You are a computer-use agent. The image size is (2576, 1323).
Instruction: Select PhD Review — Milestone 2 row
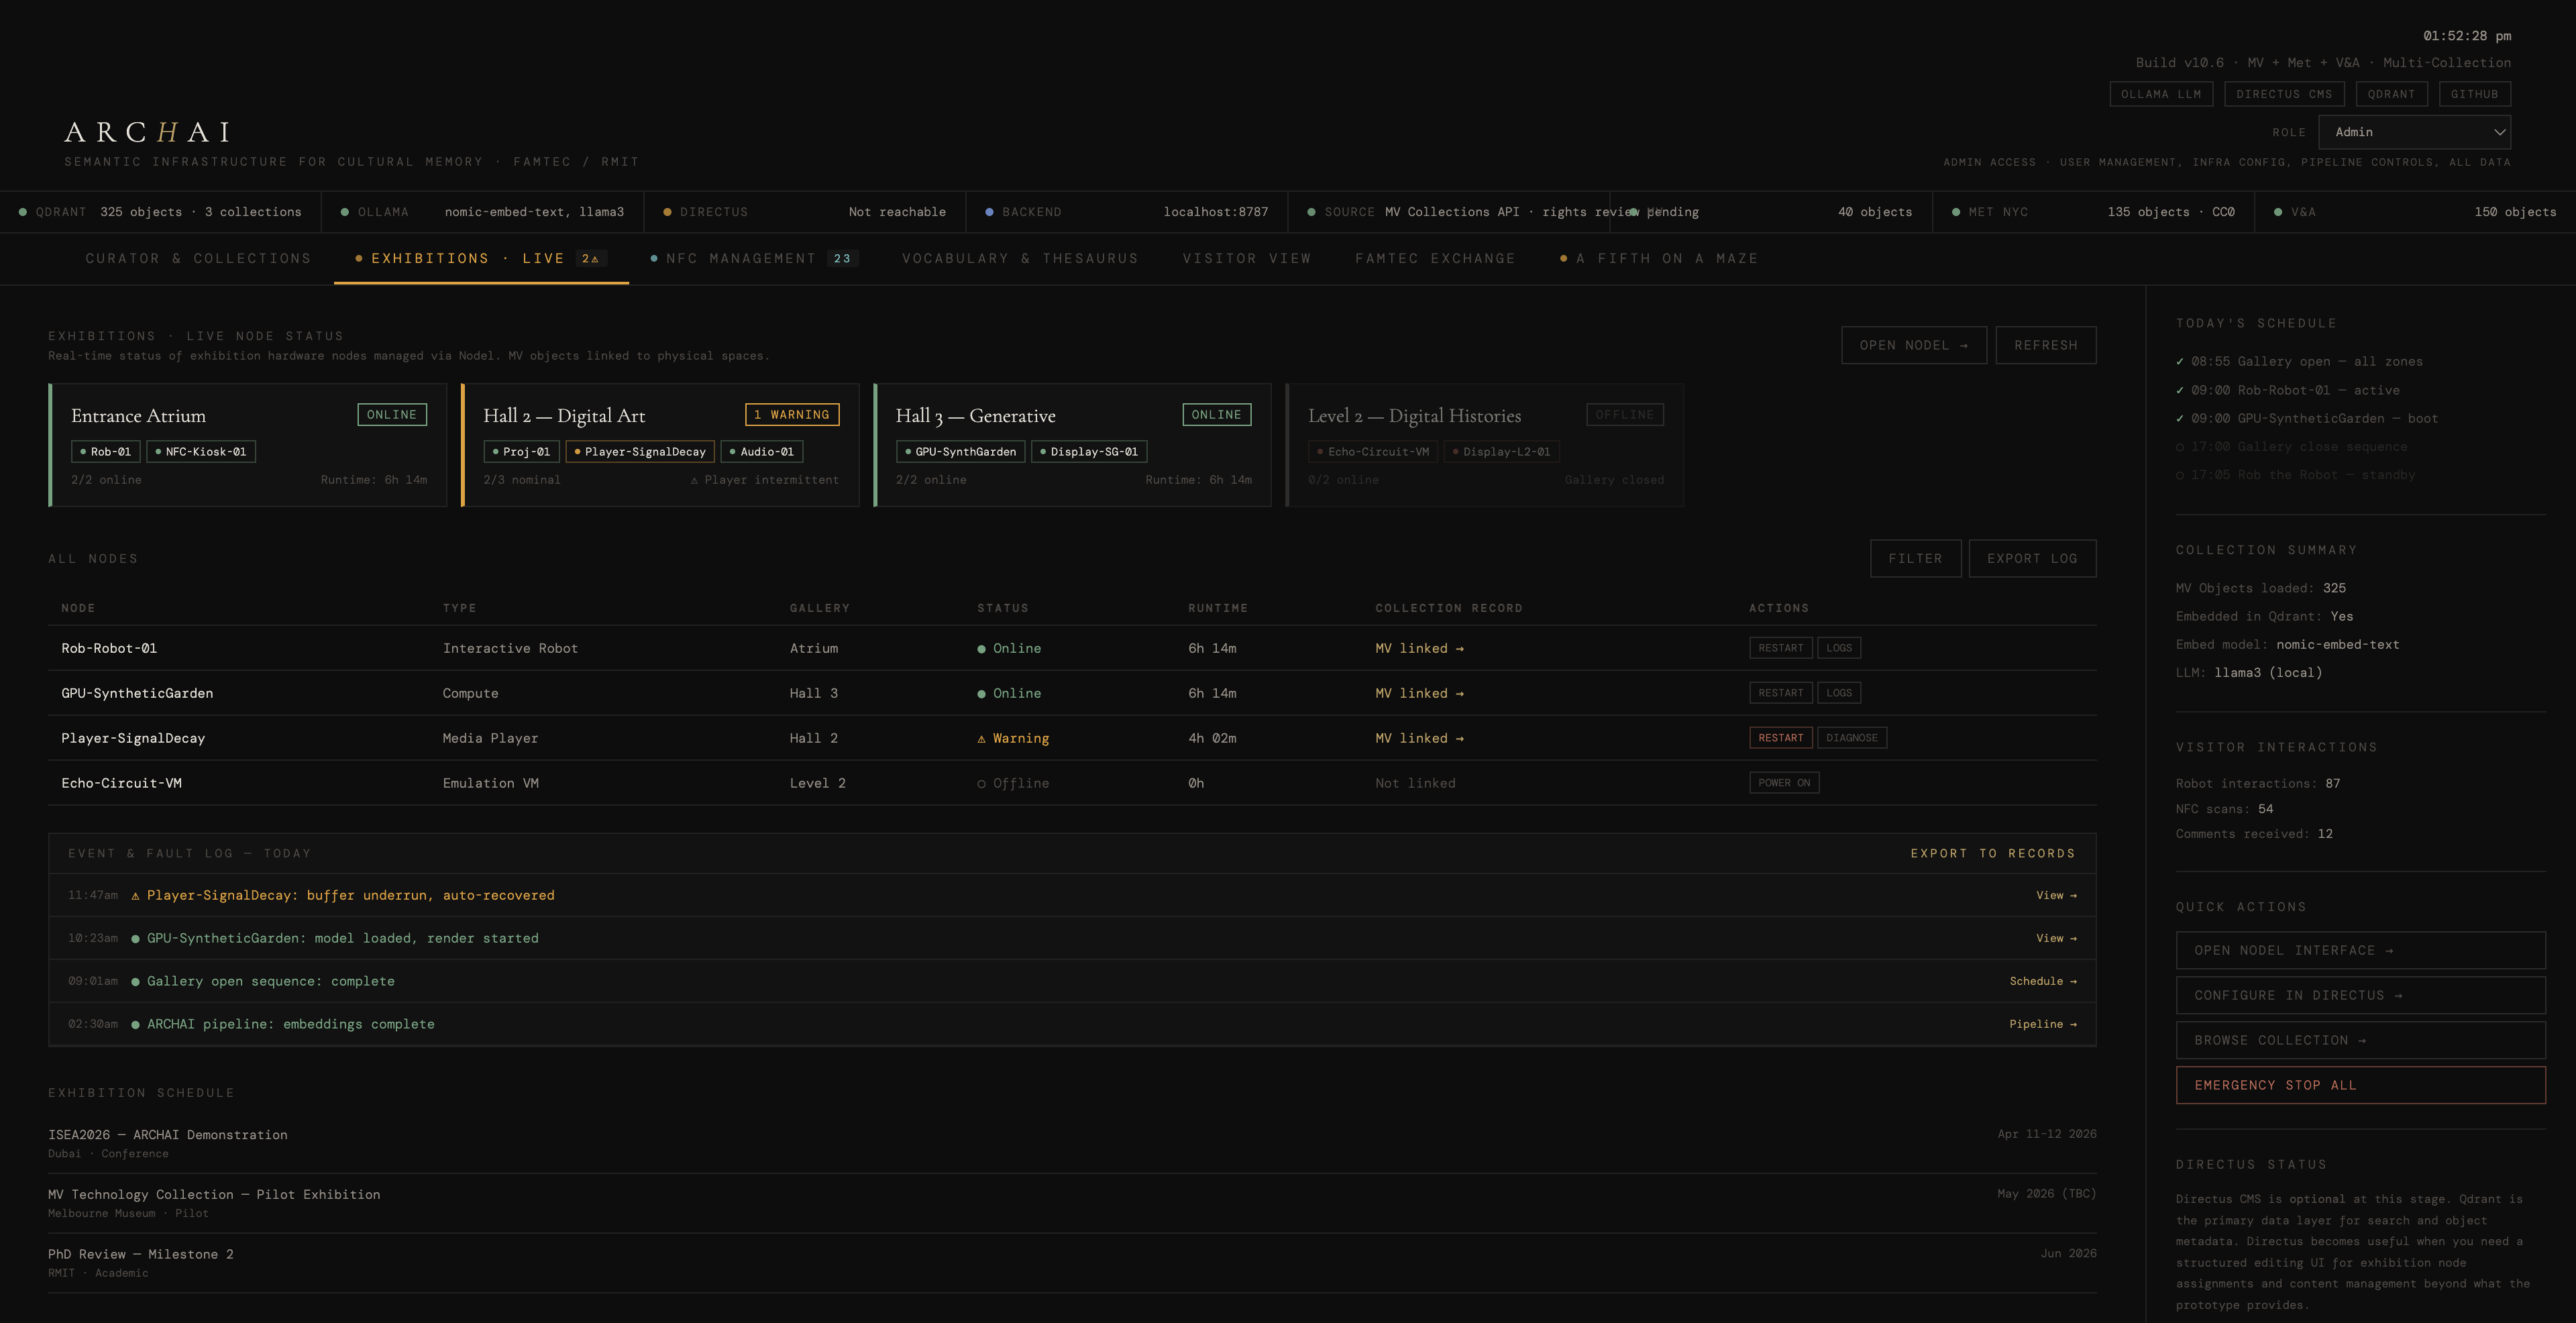(1072, 1263)
